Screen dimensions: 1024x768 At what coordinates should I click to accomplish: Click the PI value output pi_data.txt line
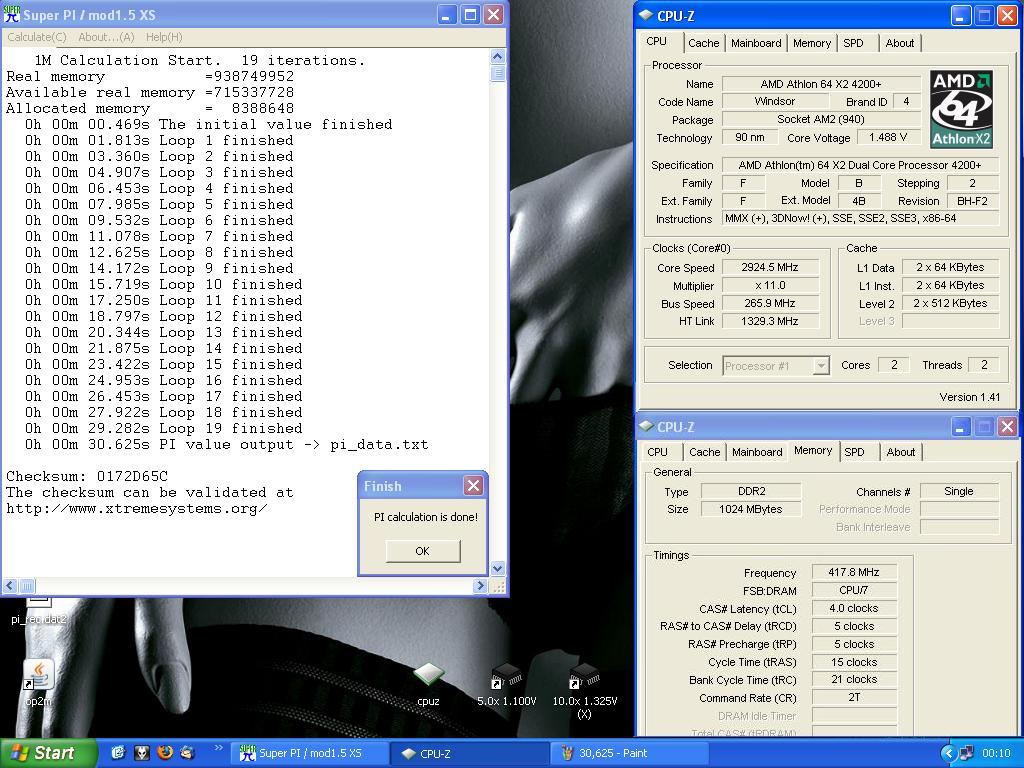coord(227,445)
